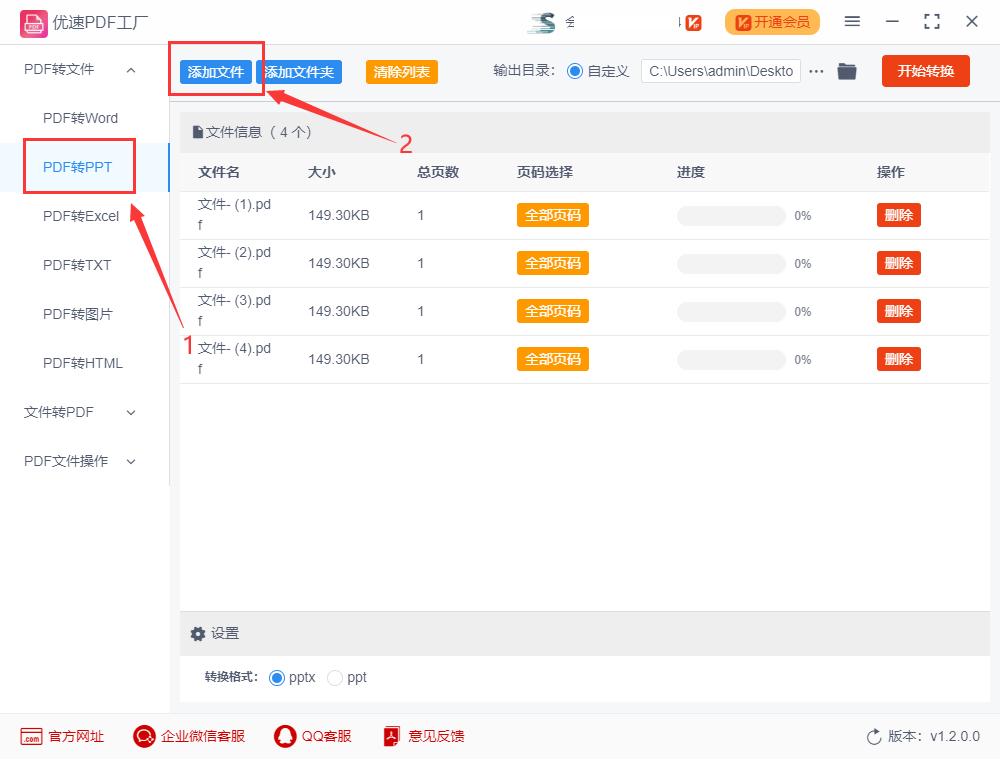Click the QQ客服 icon in footer
Image resolution: width=1000 pixels, height=760 pixels.
pyautogui.click(x=284, y=736)
